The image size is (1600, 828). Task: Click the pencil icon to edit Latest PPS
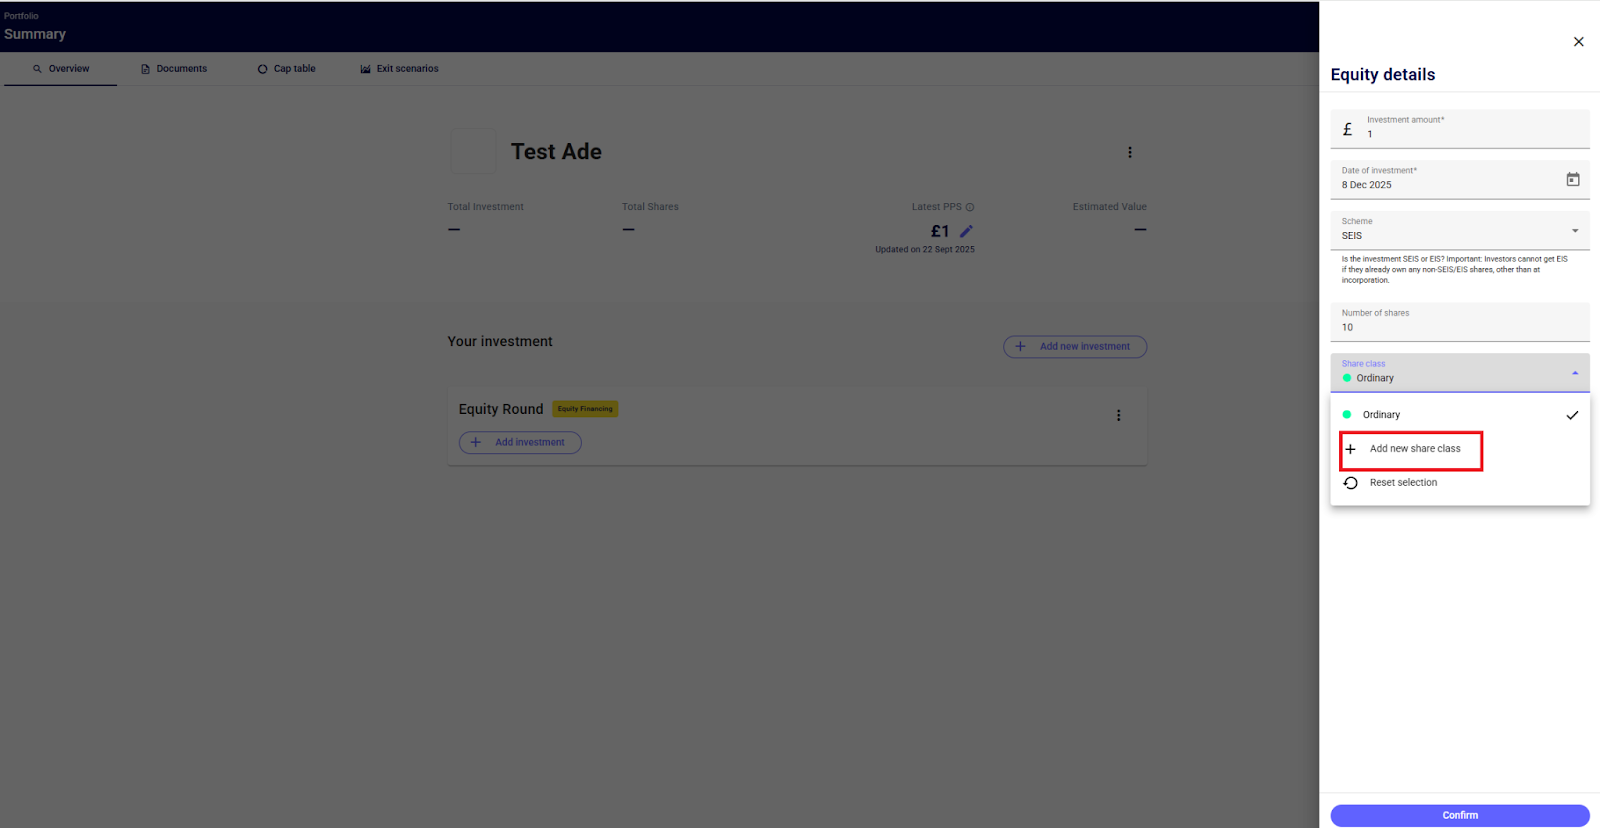[x=966, y=231]
